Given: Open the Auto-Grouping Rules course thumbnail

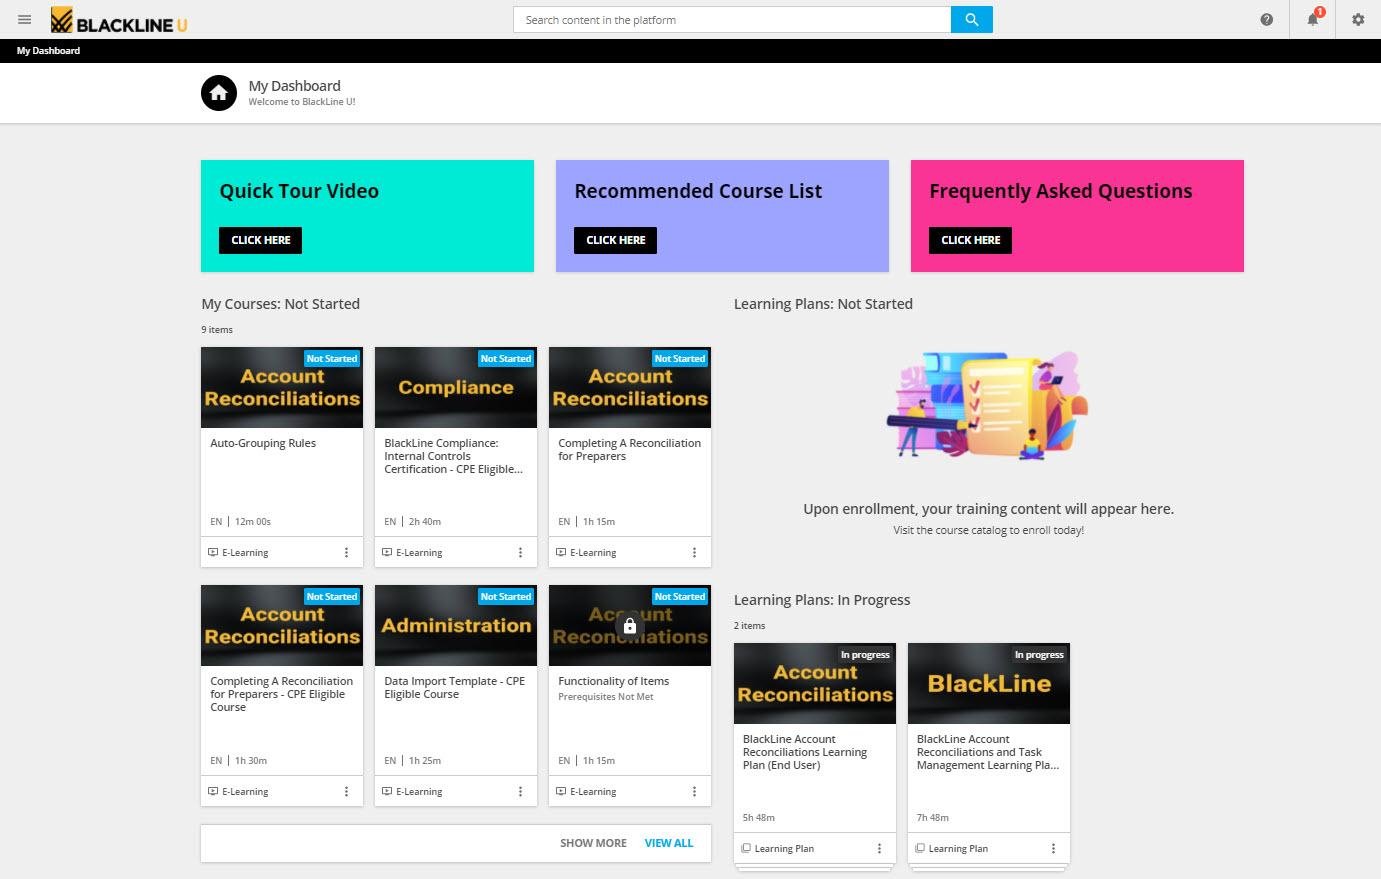Looking at the screenshot, I should coord(282,387).
